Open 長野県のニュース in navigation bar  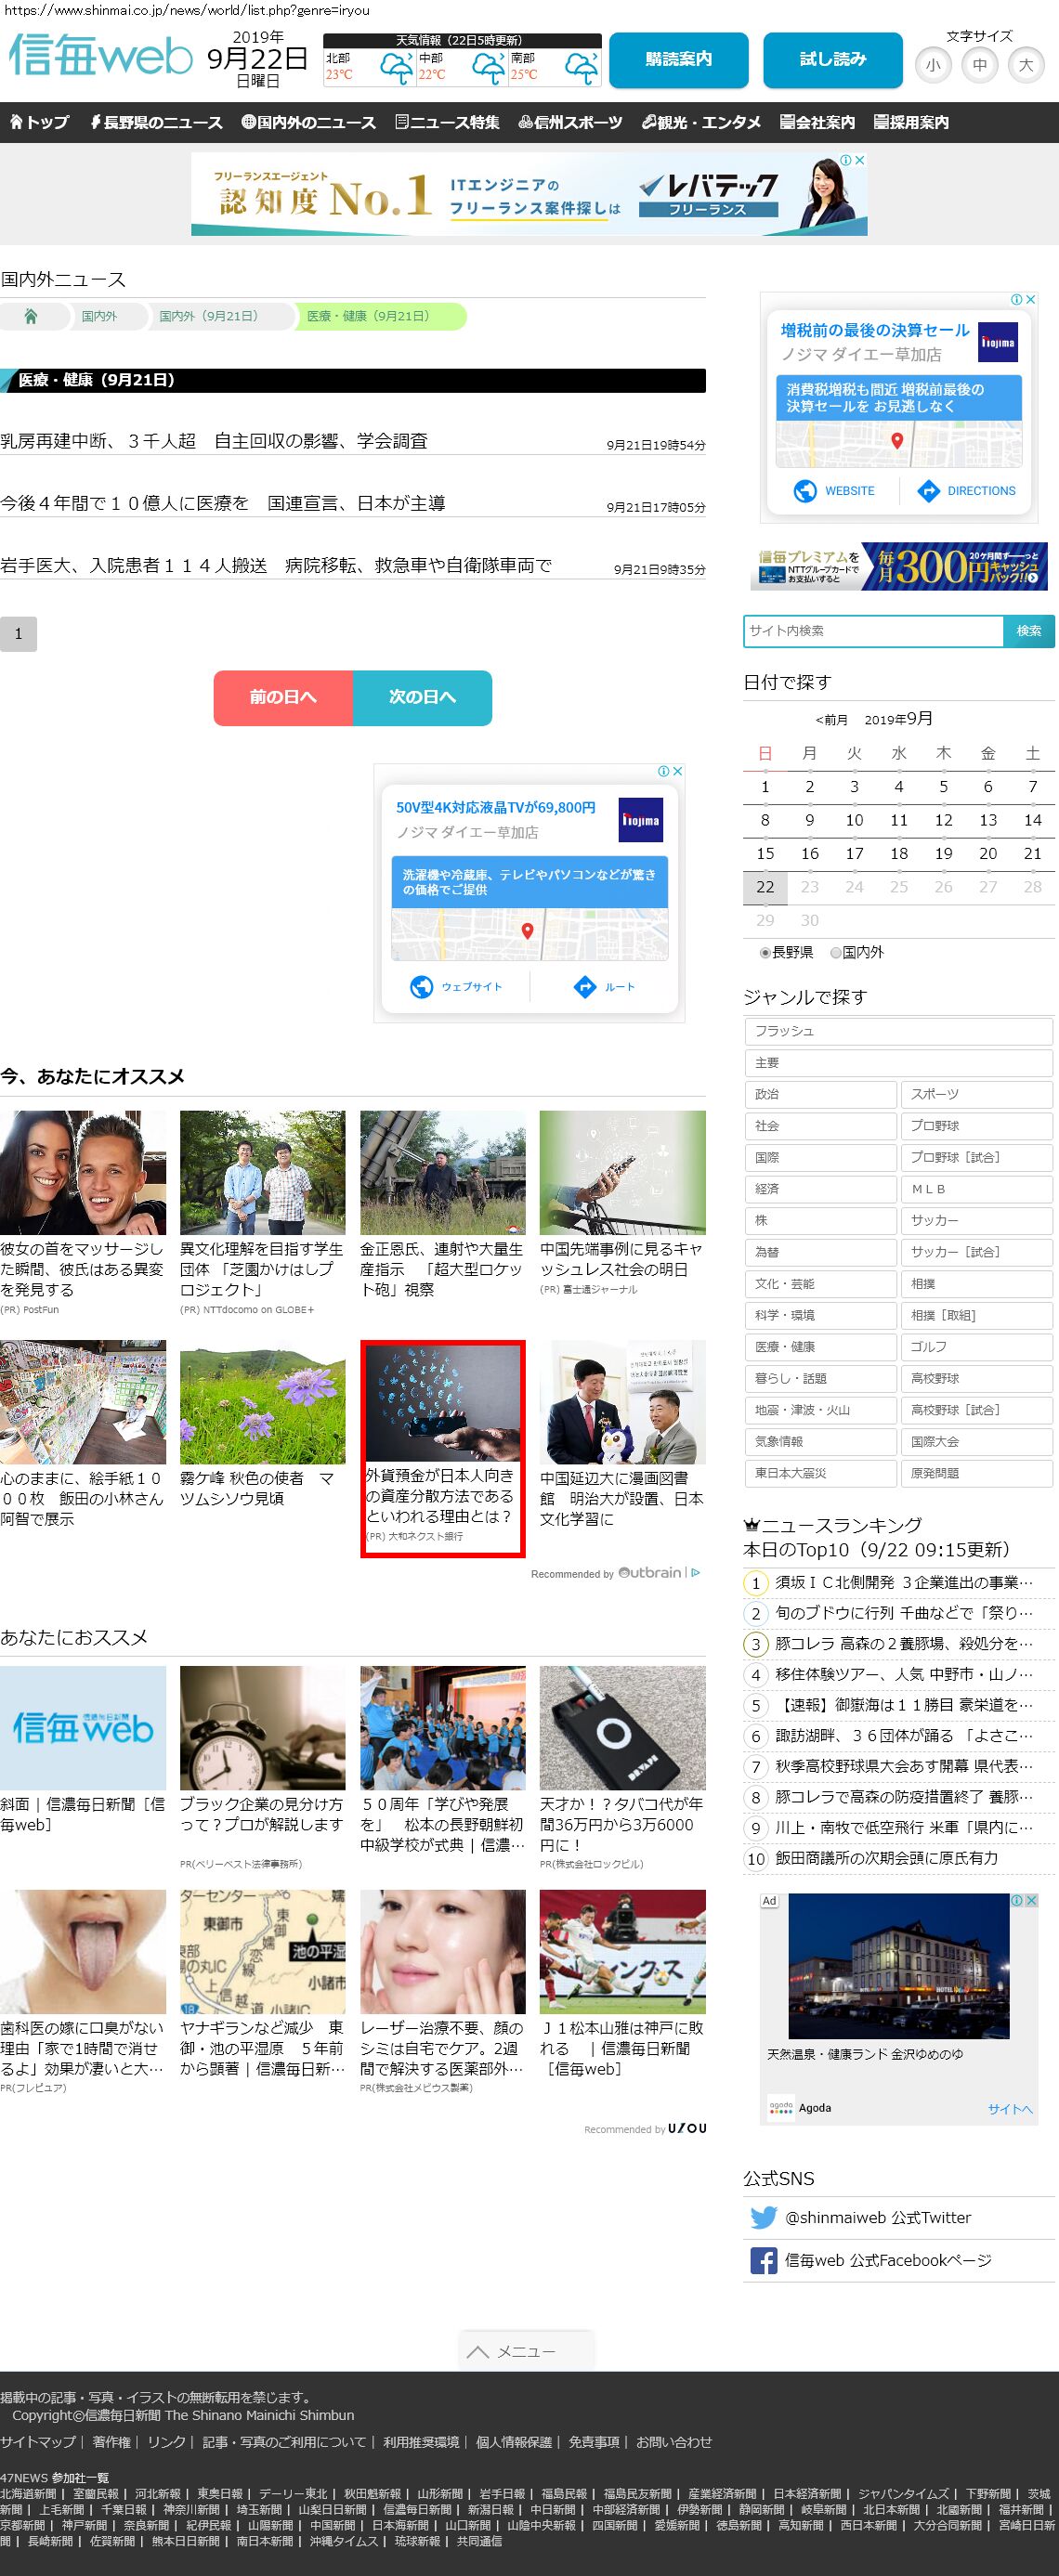(156, 122)
